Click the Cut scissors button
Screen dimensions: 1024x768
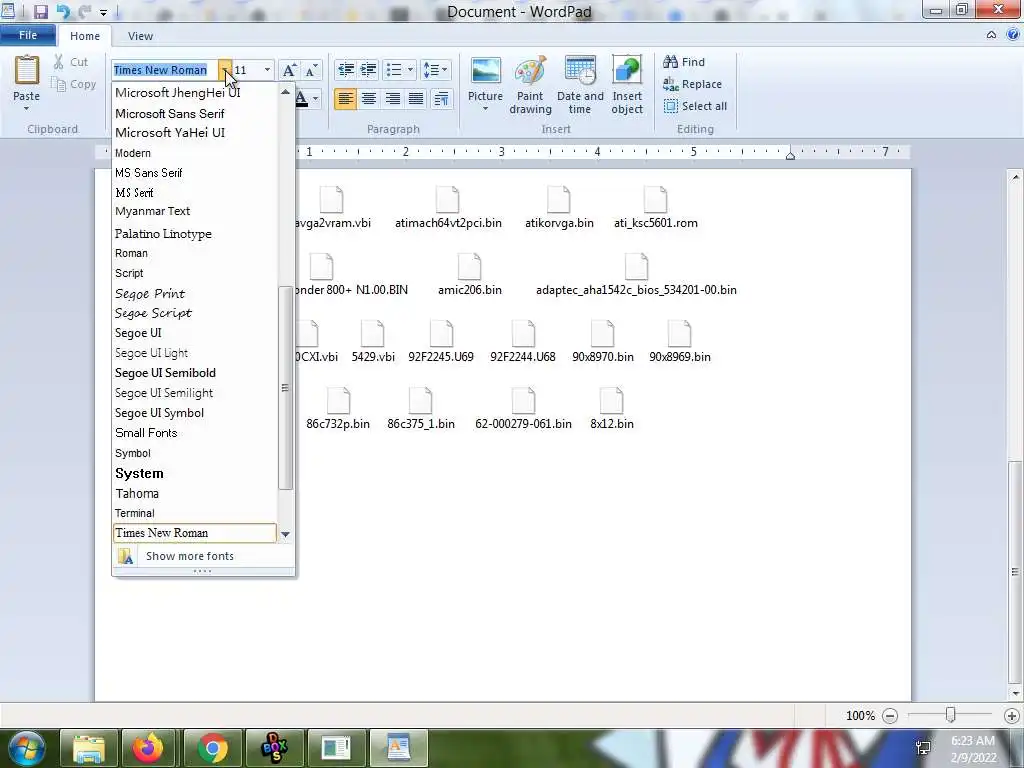[71, 62]
